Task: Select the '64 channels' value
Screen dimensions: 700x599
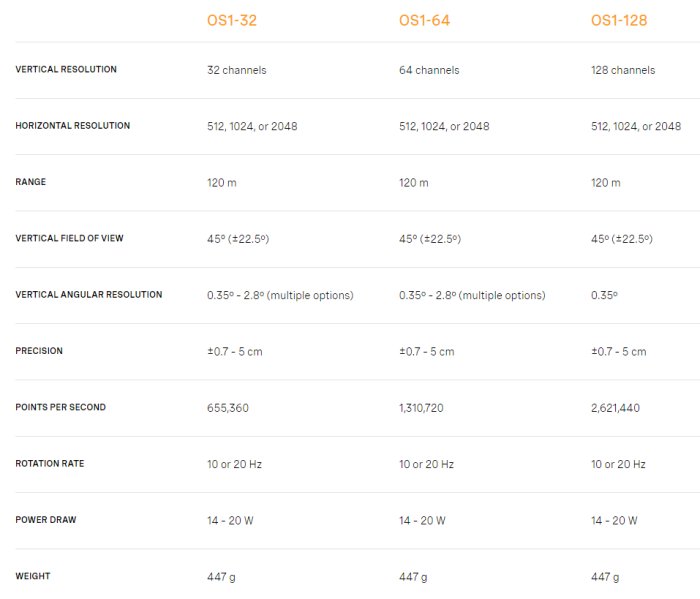Action: pos(429,70)
